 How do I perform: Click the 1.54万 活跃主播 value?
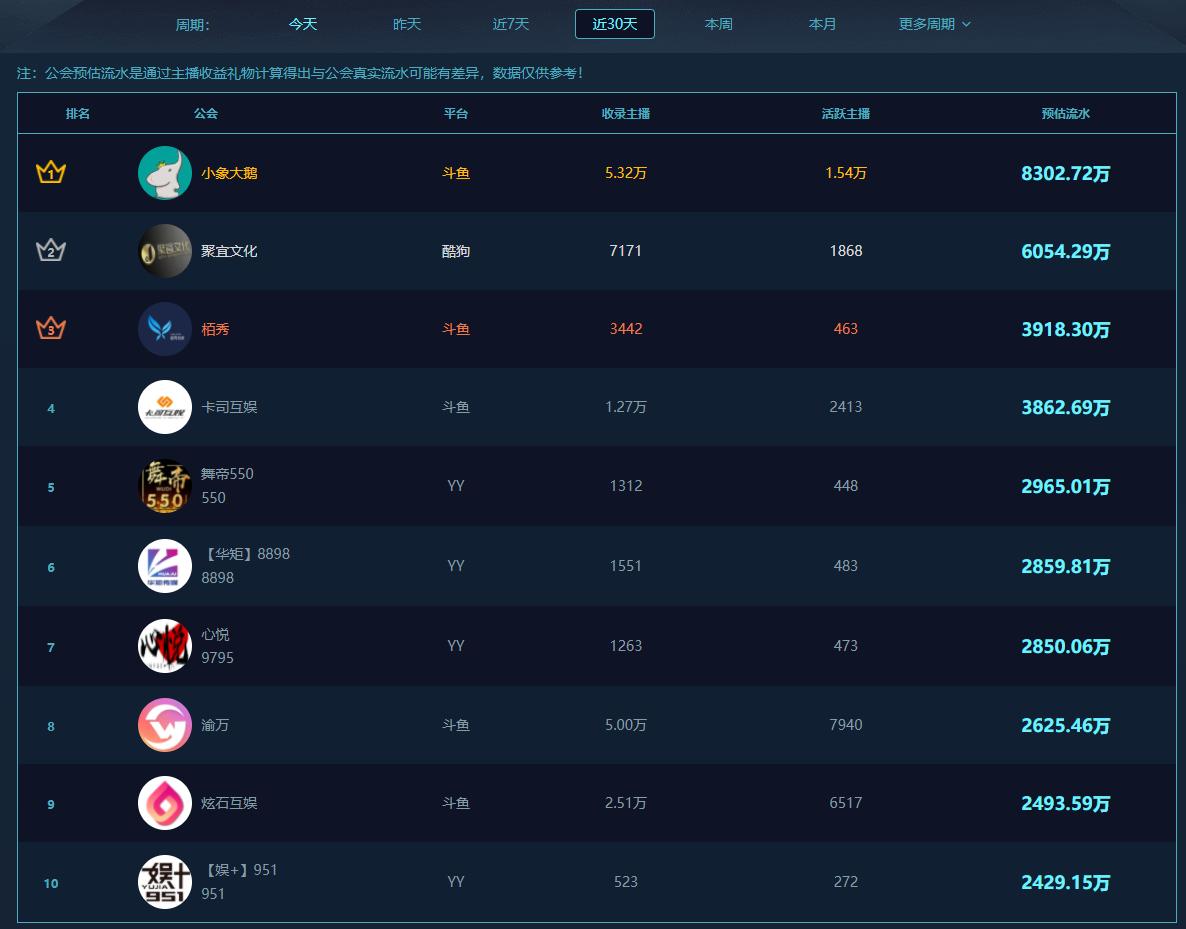846,173
